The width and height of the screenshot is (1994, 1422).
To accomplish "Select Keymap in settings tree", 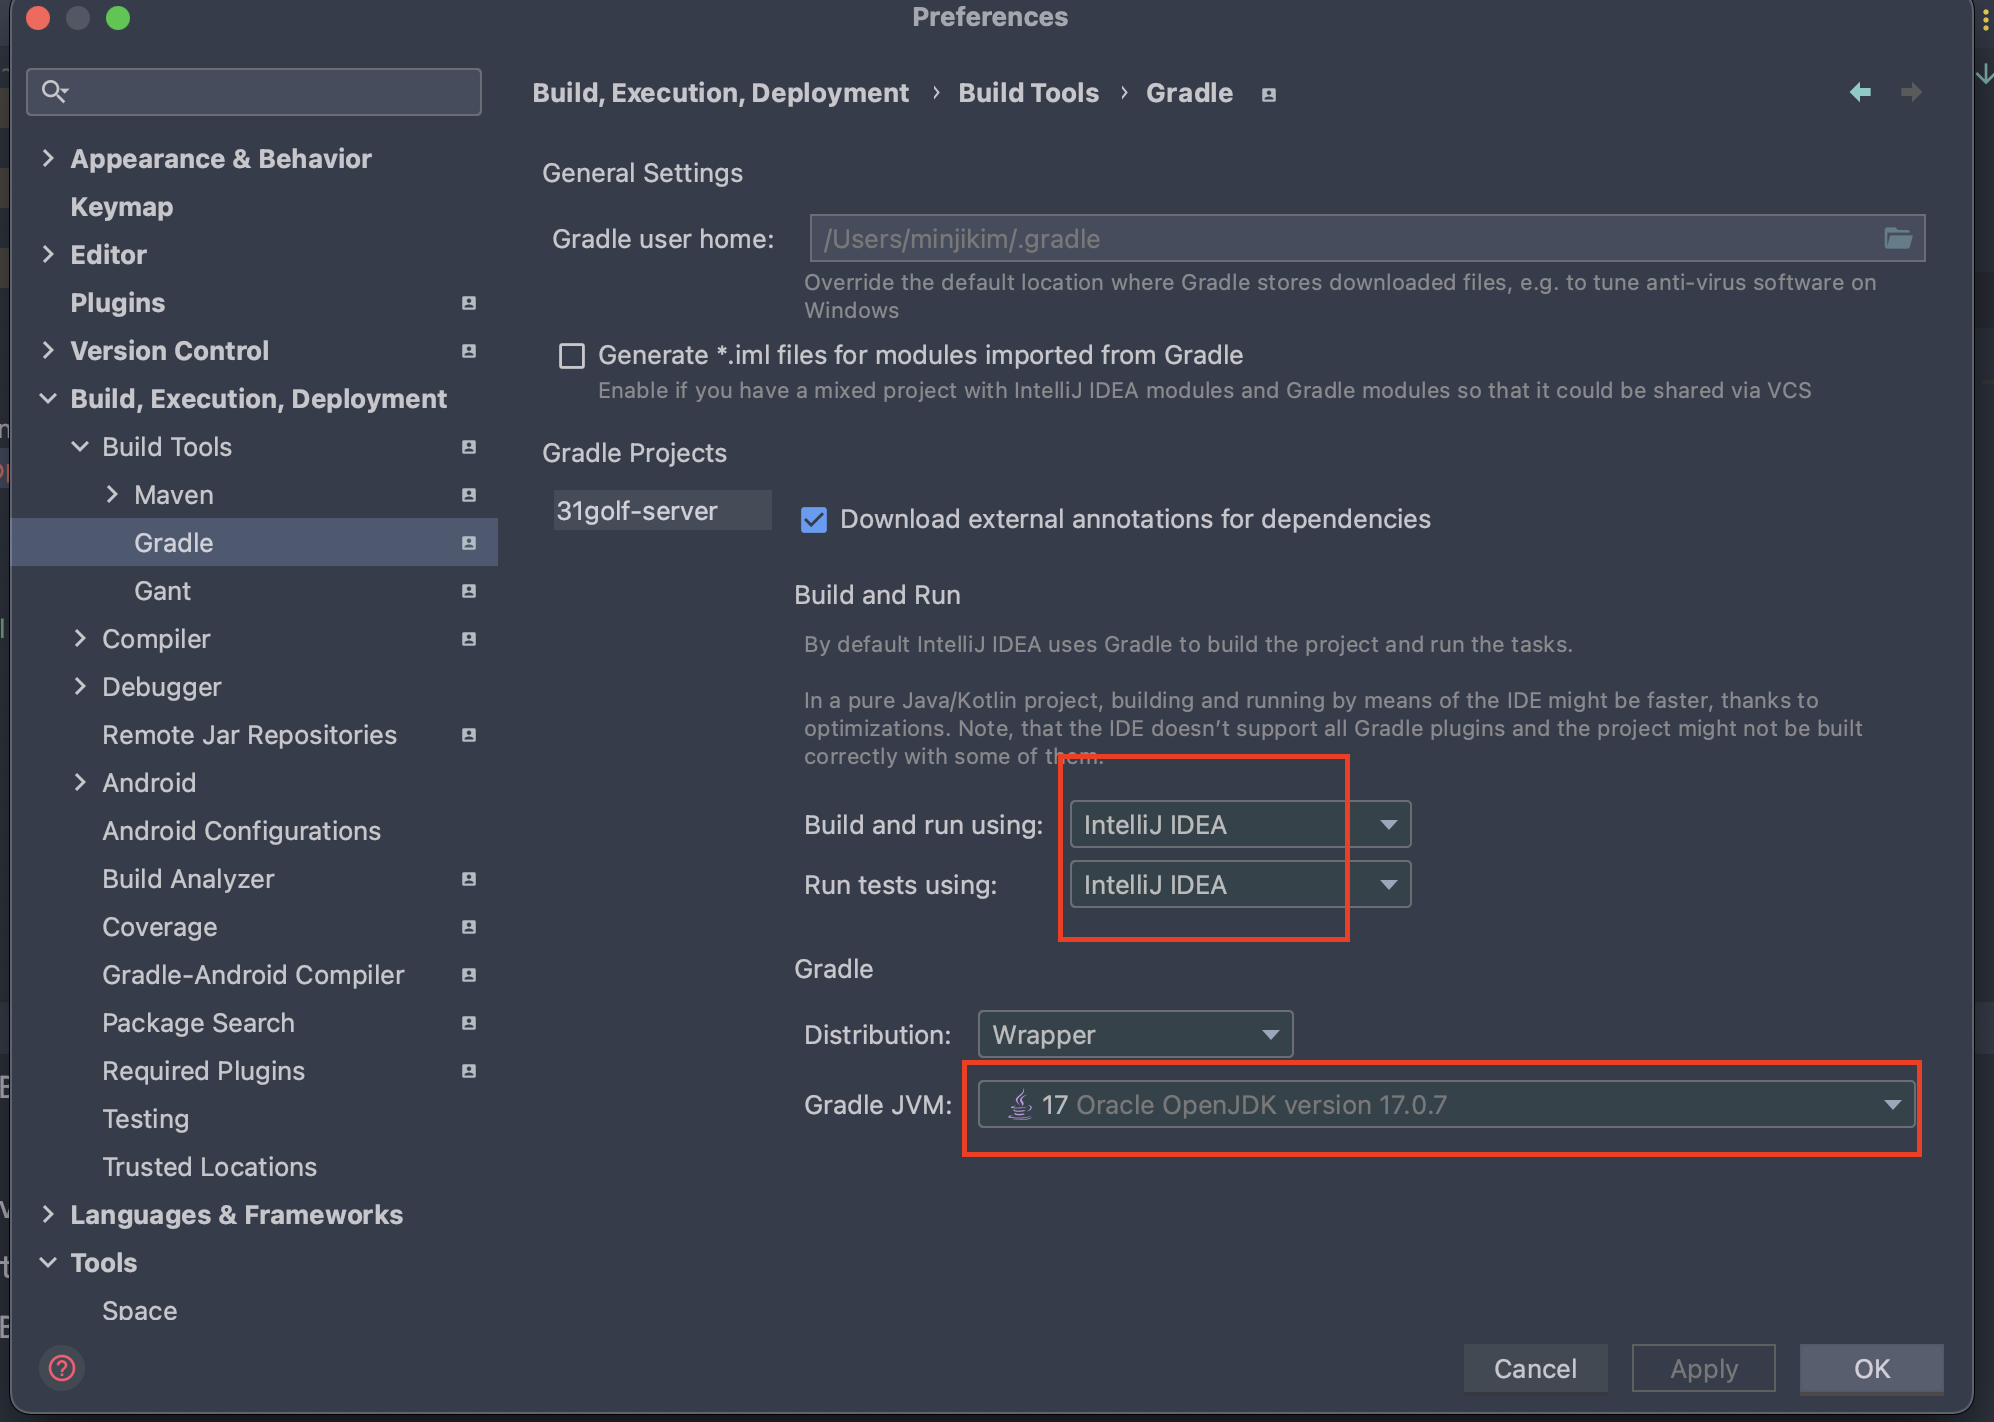I will 122,207.
